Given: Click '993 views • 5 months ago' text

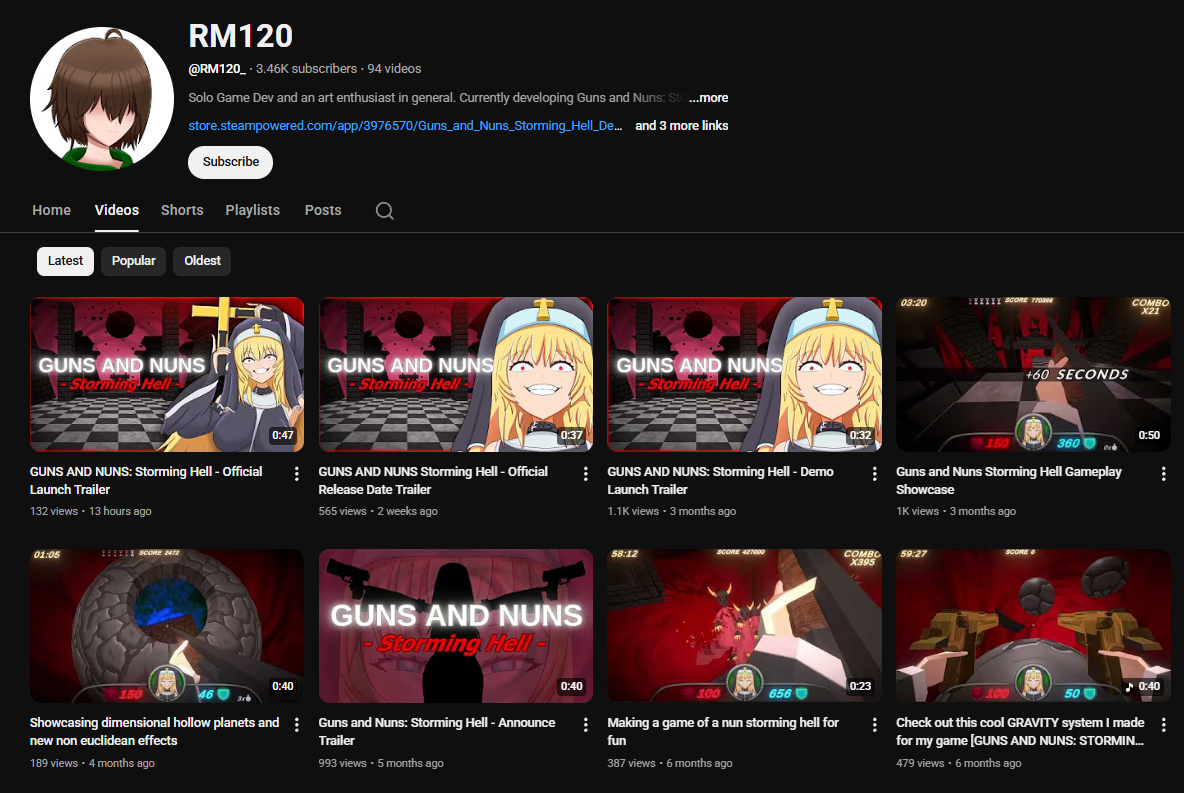Looking at the screenshot, I should (381, 764).
